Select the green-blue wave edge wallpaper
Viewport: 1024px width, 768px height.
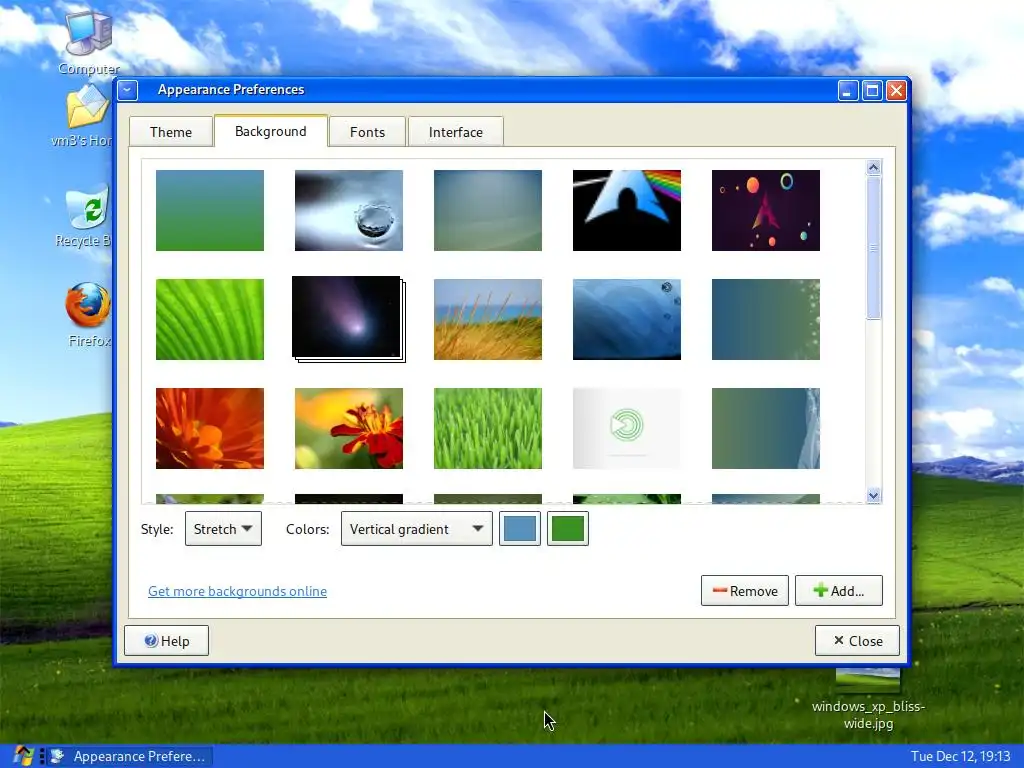[765, 428]
